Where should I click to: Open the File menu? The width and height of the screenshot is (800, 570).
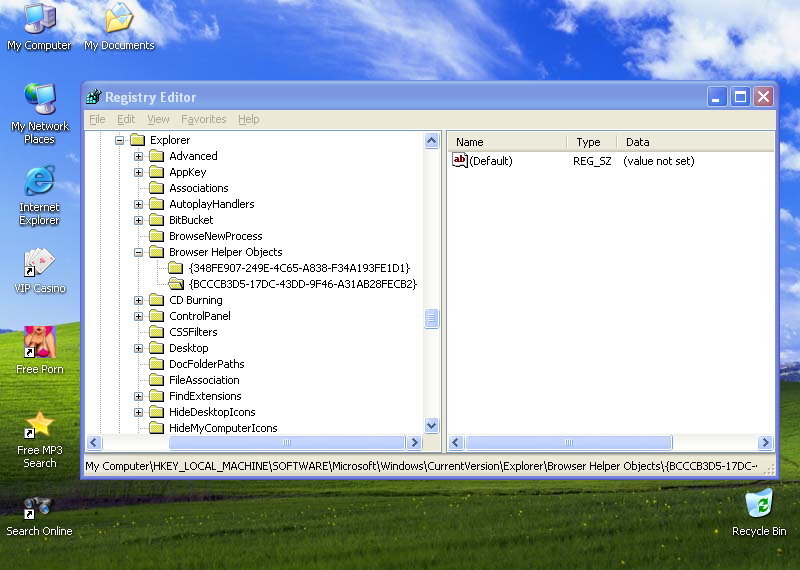tap(97, 119)
